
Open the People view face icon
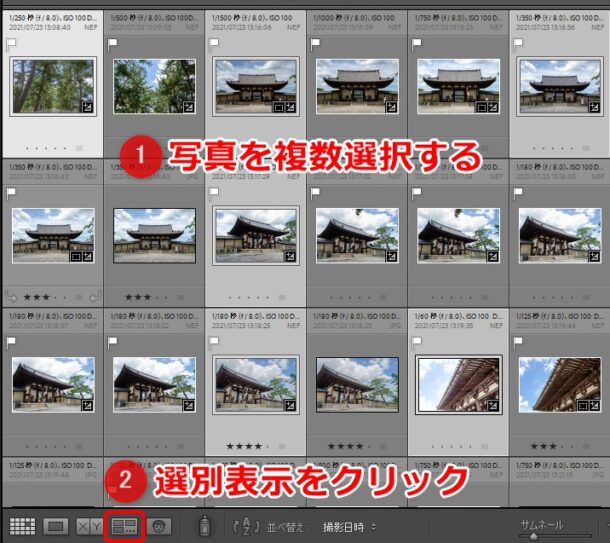[x=158, y=525]
